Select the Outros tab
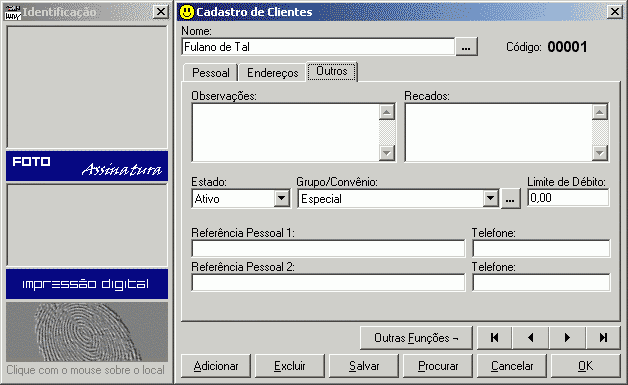Screen dimensions: 628x385 (332, 71)
